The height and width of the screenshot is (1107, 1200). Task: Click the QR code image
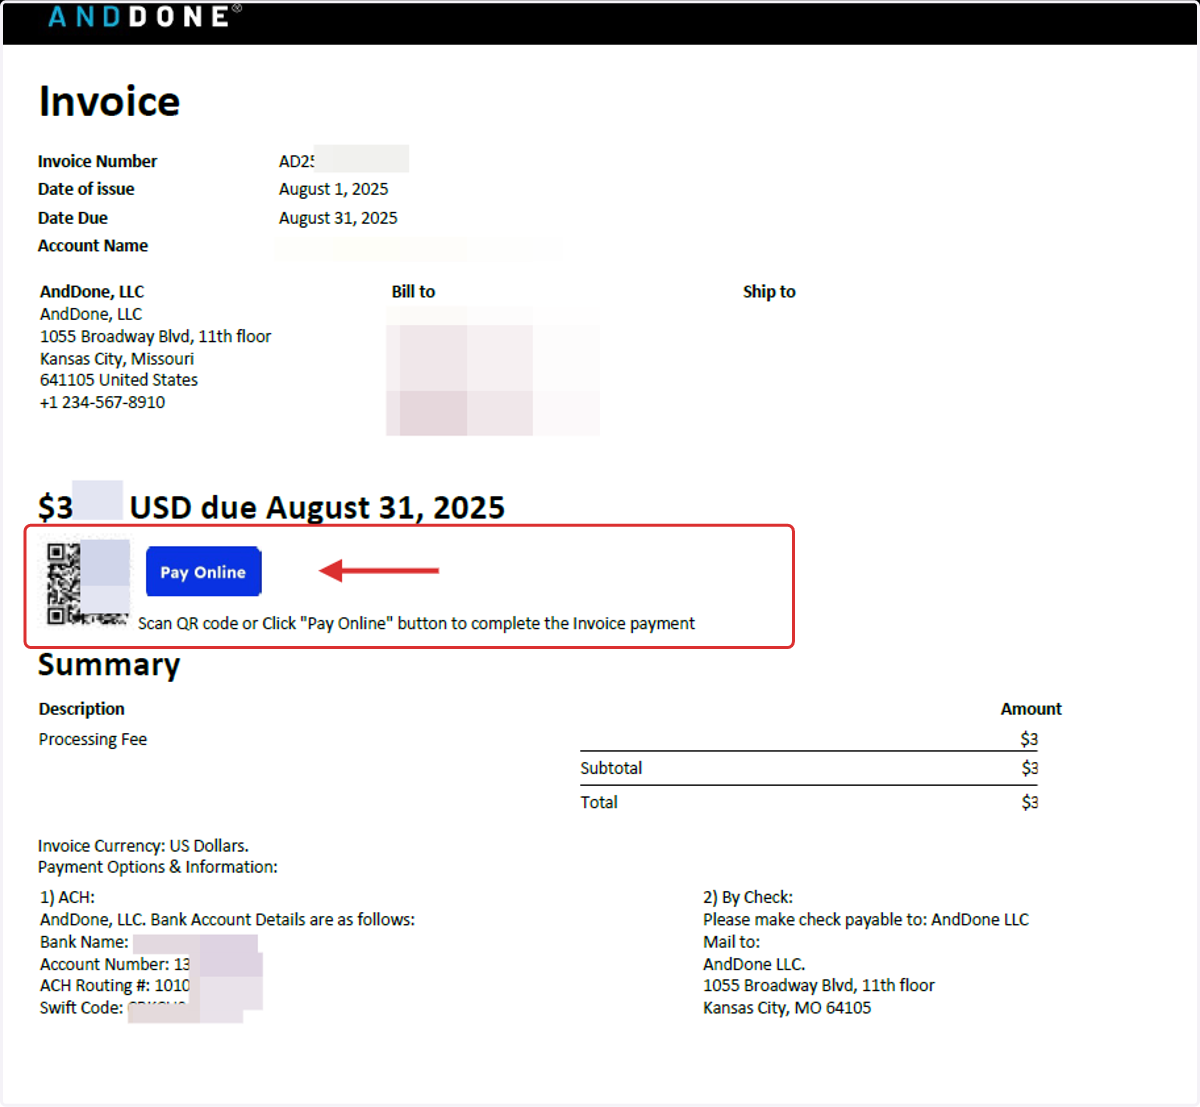click(x=88, y=583)
